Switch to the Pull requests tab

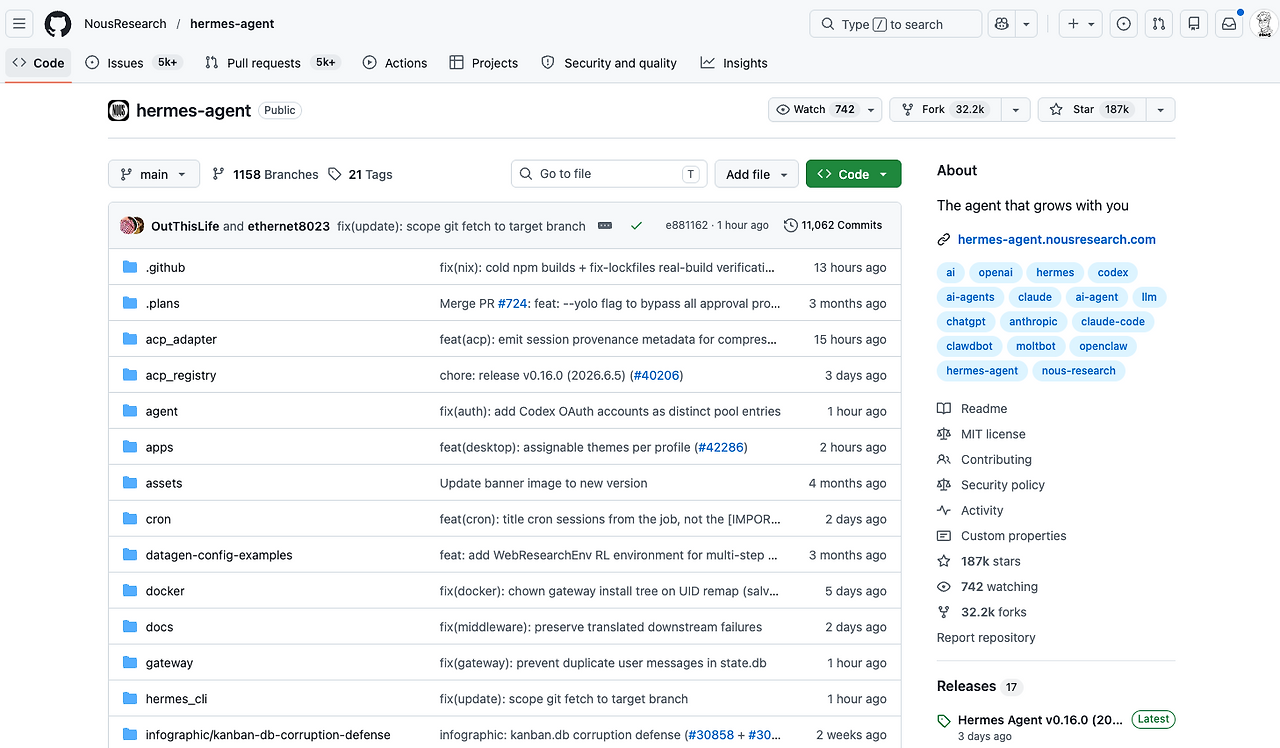tap(272, 63)
